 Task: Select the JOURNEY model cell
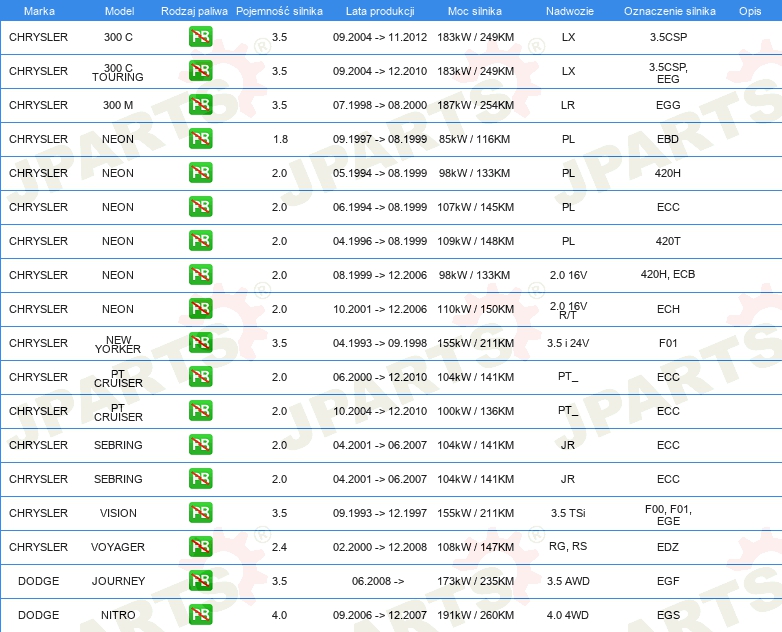[118, 581]
